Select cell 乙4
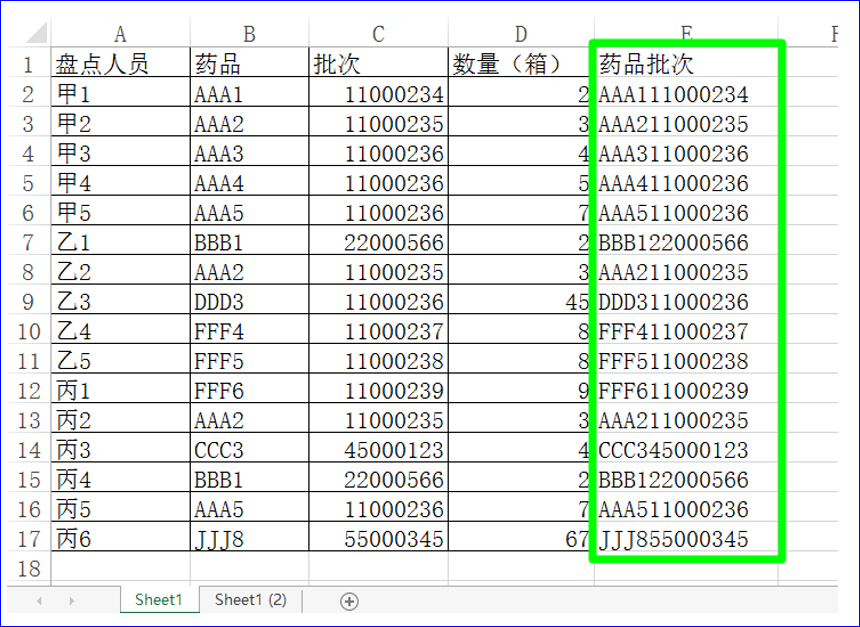The width and height of the screenshot is (860, 627). 121,331
